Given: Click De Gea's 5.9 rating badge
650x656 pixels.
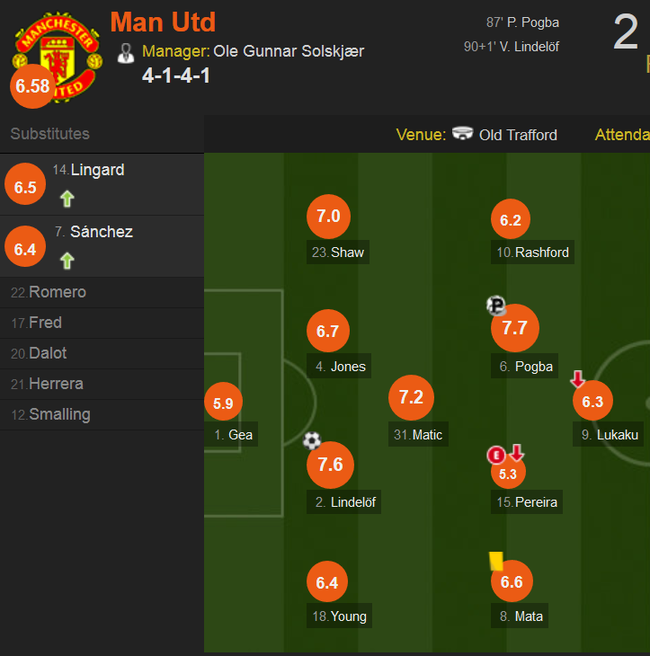Looking at the screenshot, I should point(223,402).
